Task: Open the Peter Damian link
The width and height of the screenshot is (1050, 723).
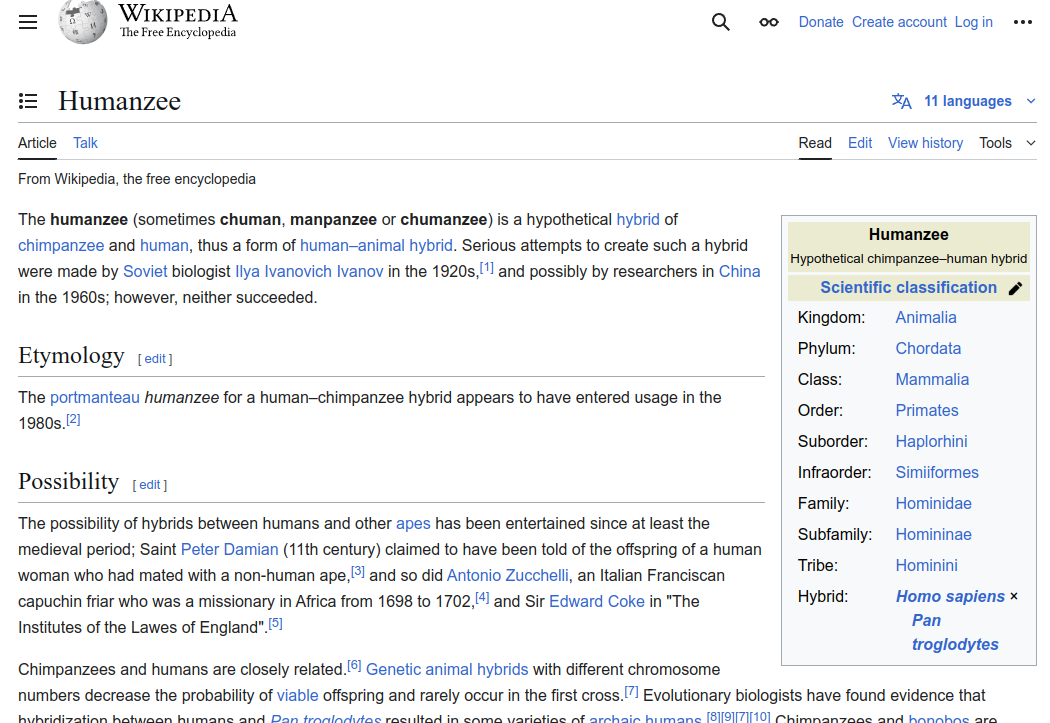Action: [x=230, y=550]
